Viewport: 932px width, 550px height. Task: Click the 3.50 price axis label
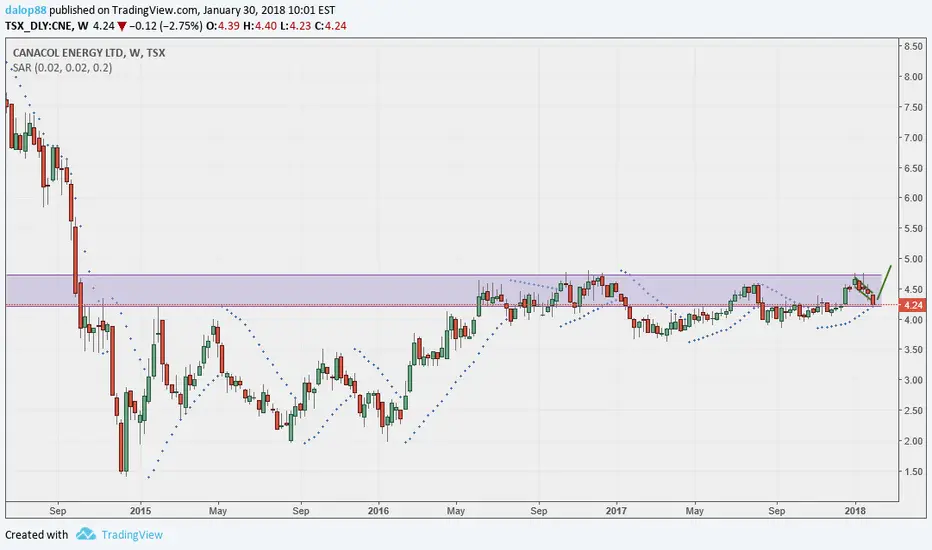pos(913,350)
